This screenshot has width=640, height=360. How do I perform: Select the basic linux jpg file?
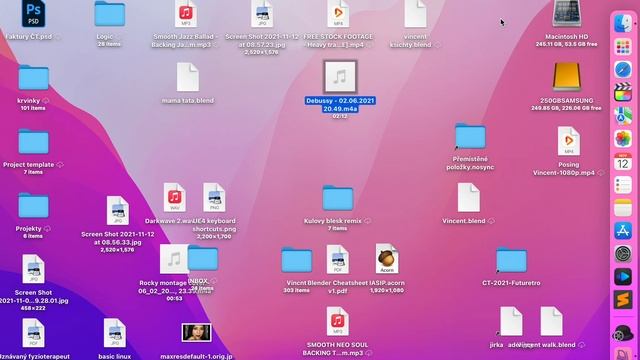click(115, 333)
